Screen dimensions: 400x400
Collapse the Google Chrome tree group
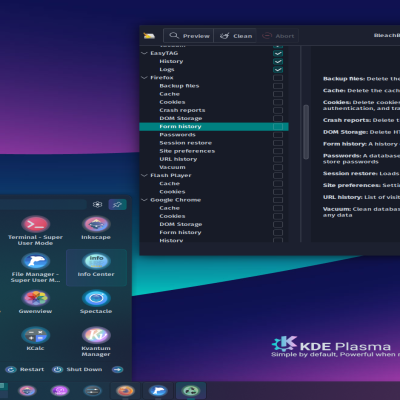(144, 200)
